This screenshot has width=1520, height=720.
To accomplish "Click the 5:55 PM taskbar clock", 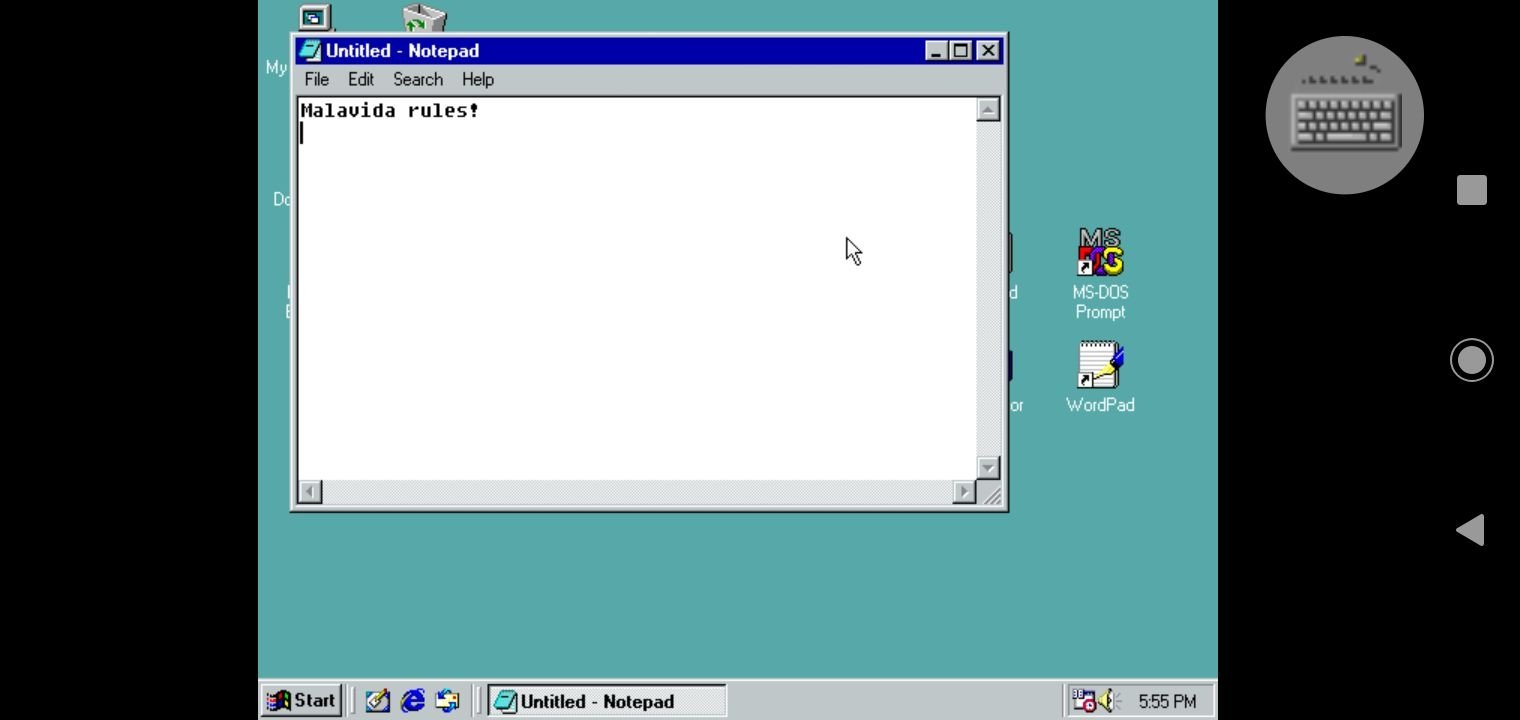I will click(x=1167, y=702).
